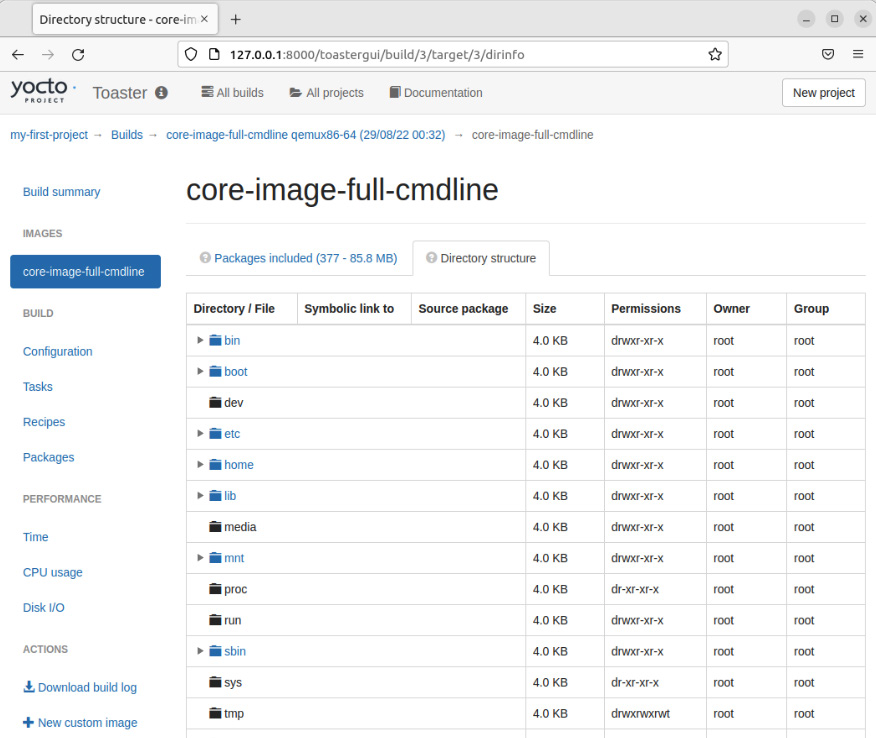
Task: Open the Pocket save icon
Action: tap(828, 54)
